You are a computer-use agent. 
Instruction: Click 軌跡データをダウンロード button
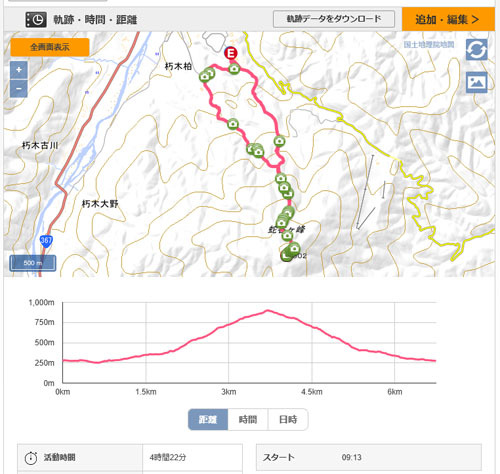pos(334,19)
